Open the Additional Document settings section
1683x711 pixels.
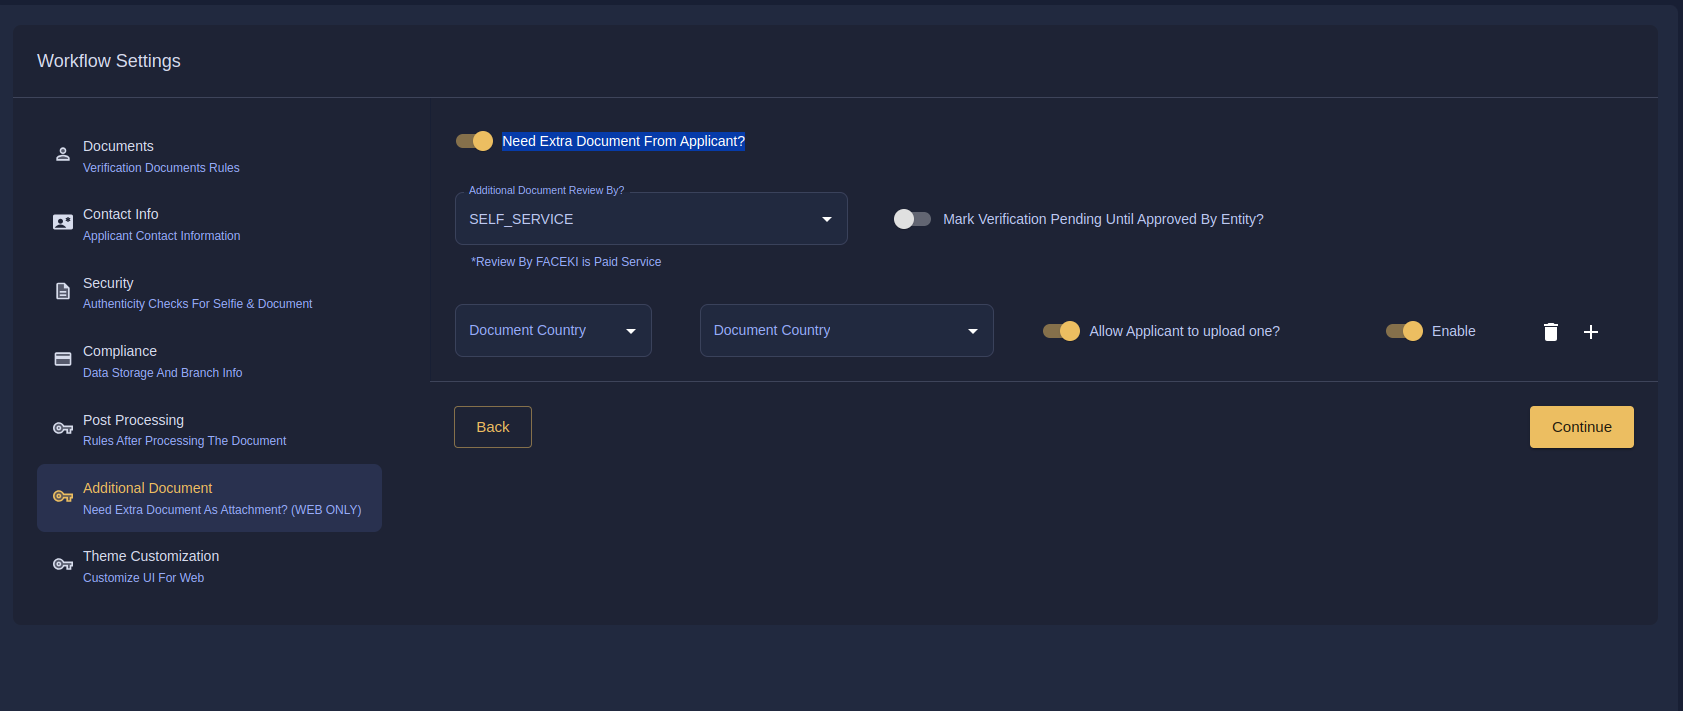209,498
